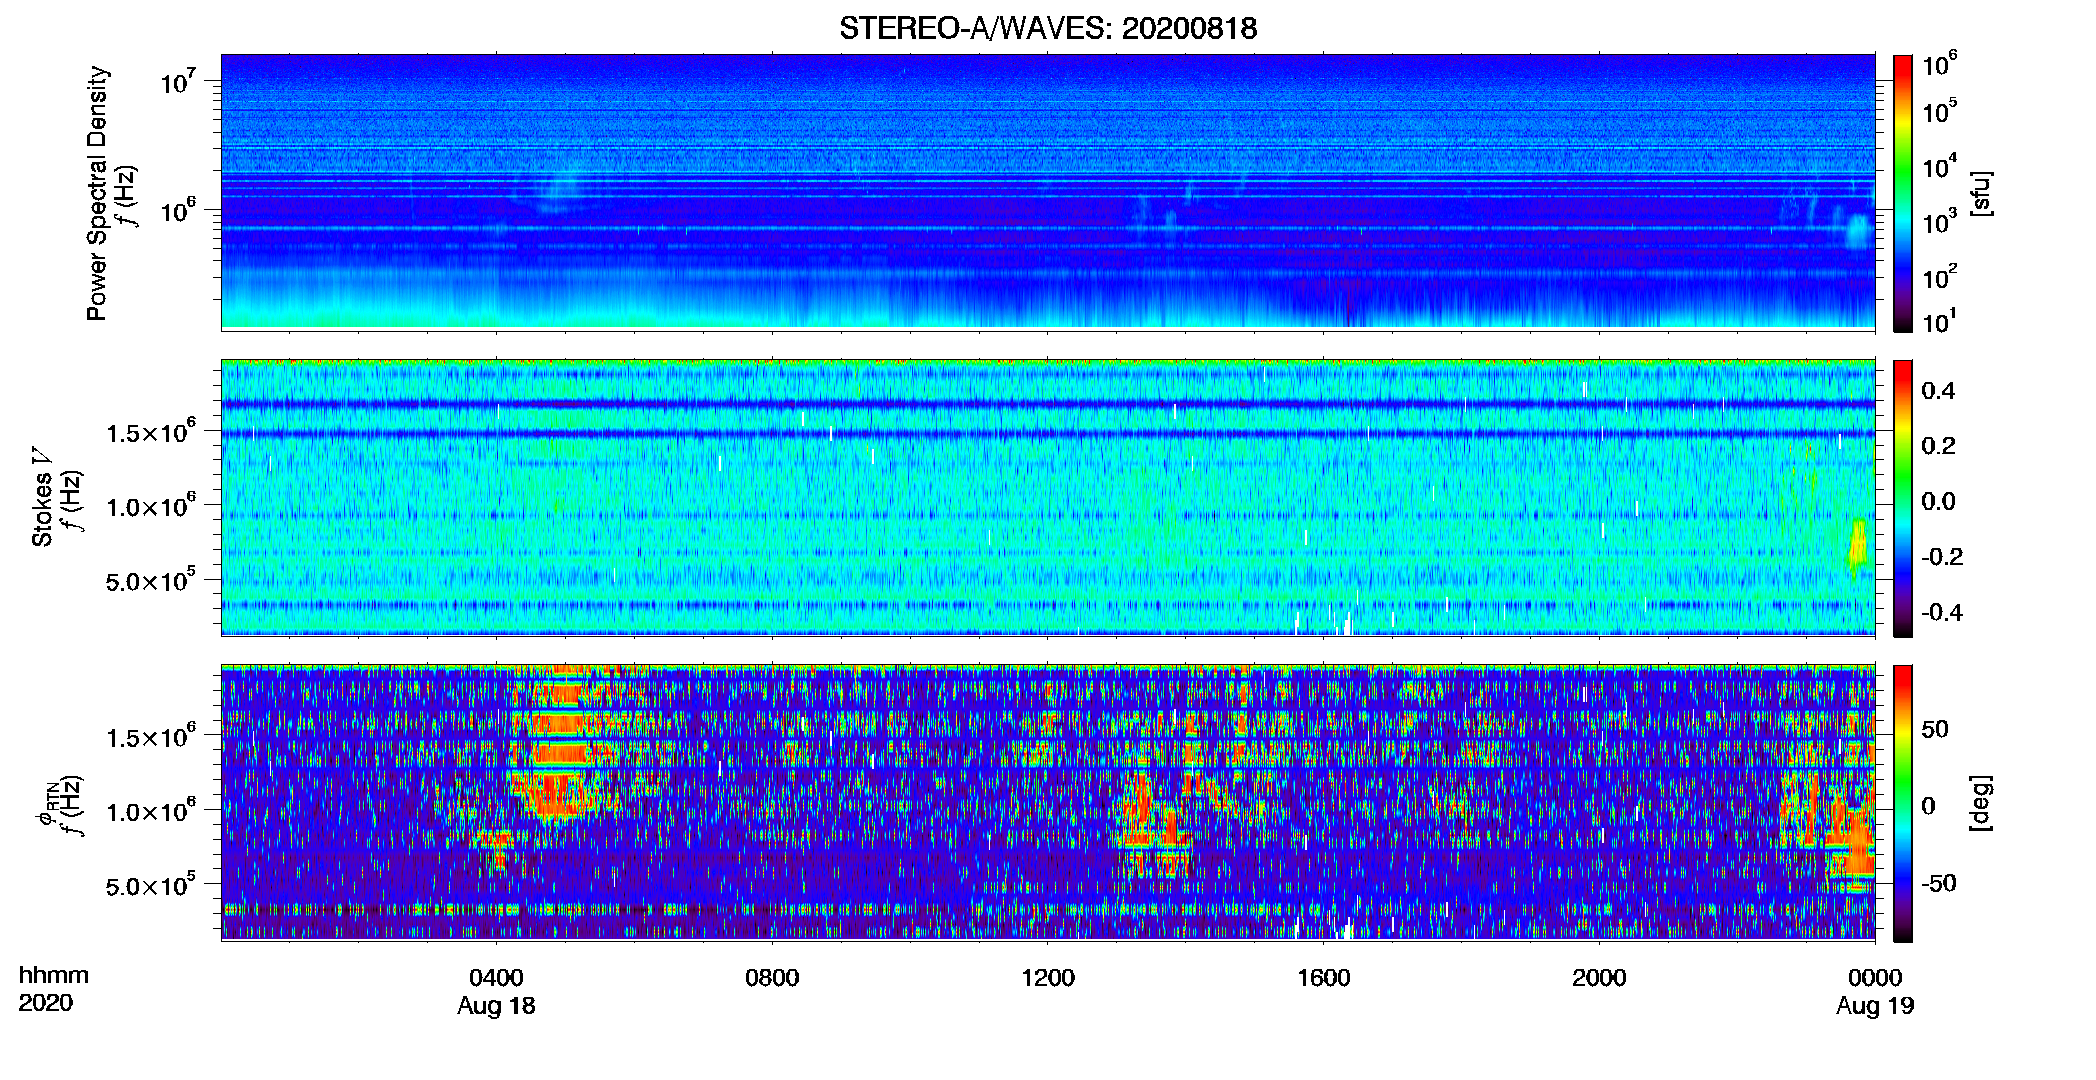
Task: Click the hhmm axis format label
Action: pos(54,976)
